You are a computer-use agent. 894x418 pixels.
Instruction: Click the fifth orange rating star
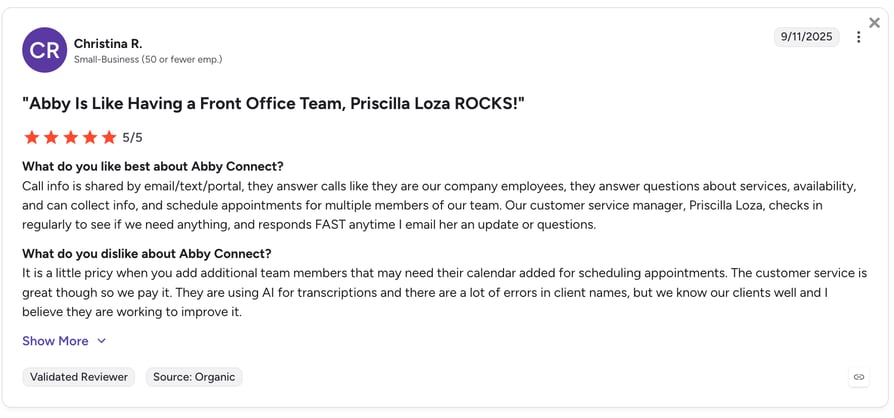tap(109, 137)
